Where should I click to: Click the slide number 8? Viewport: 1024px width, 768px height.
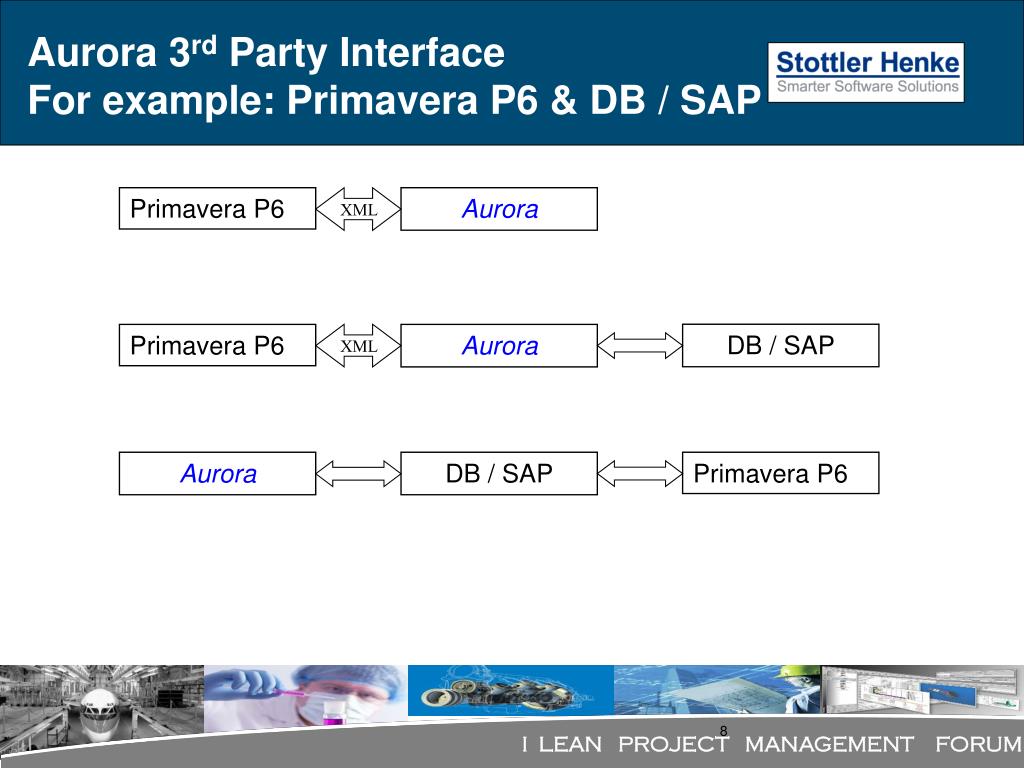point(724,731)
